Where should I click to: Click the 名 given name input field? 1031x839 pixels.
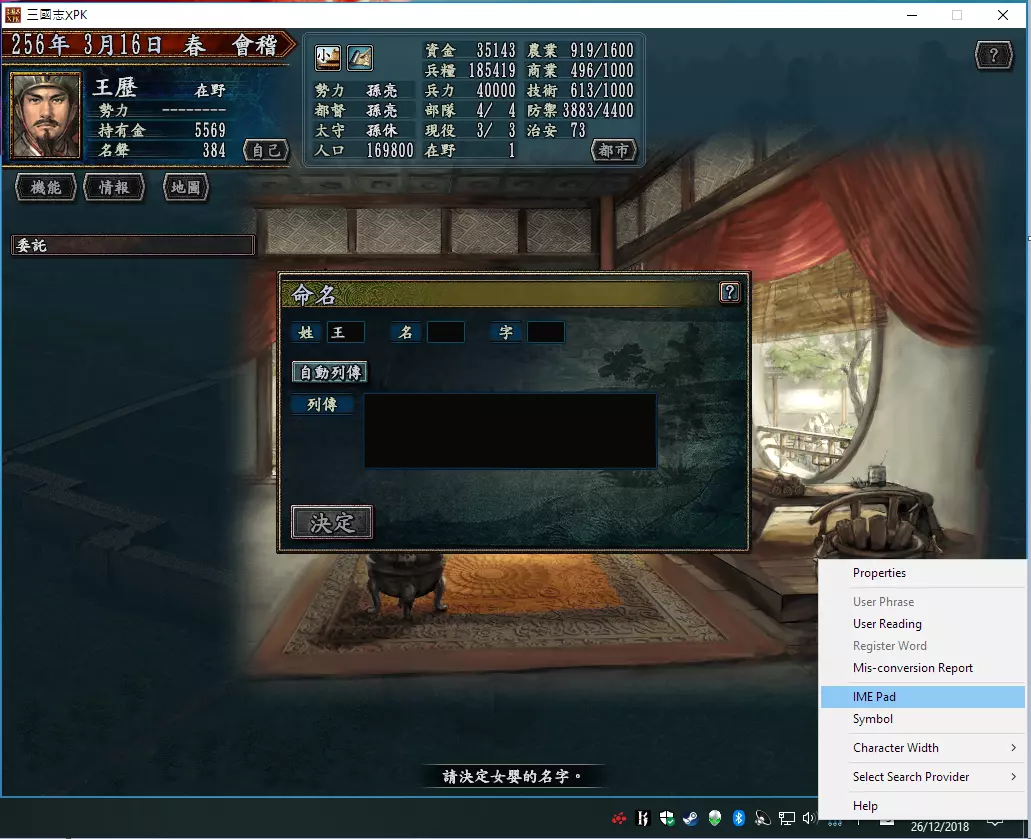pos(446,332)
